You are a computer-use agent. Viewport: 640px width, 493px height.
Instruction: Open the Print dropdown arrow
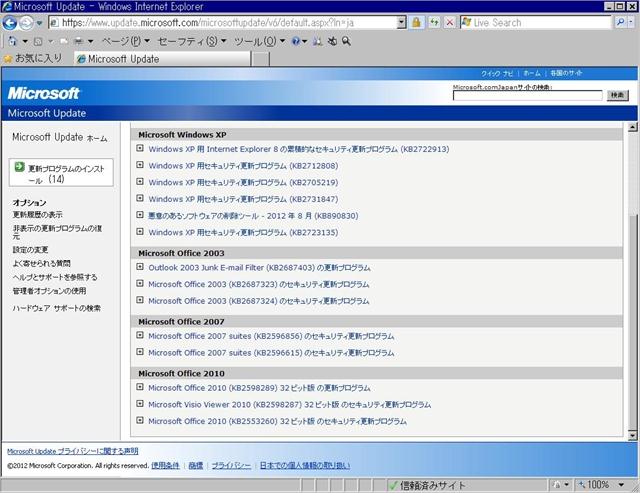[x=90, y=41]
